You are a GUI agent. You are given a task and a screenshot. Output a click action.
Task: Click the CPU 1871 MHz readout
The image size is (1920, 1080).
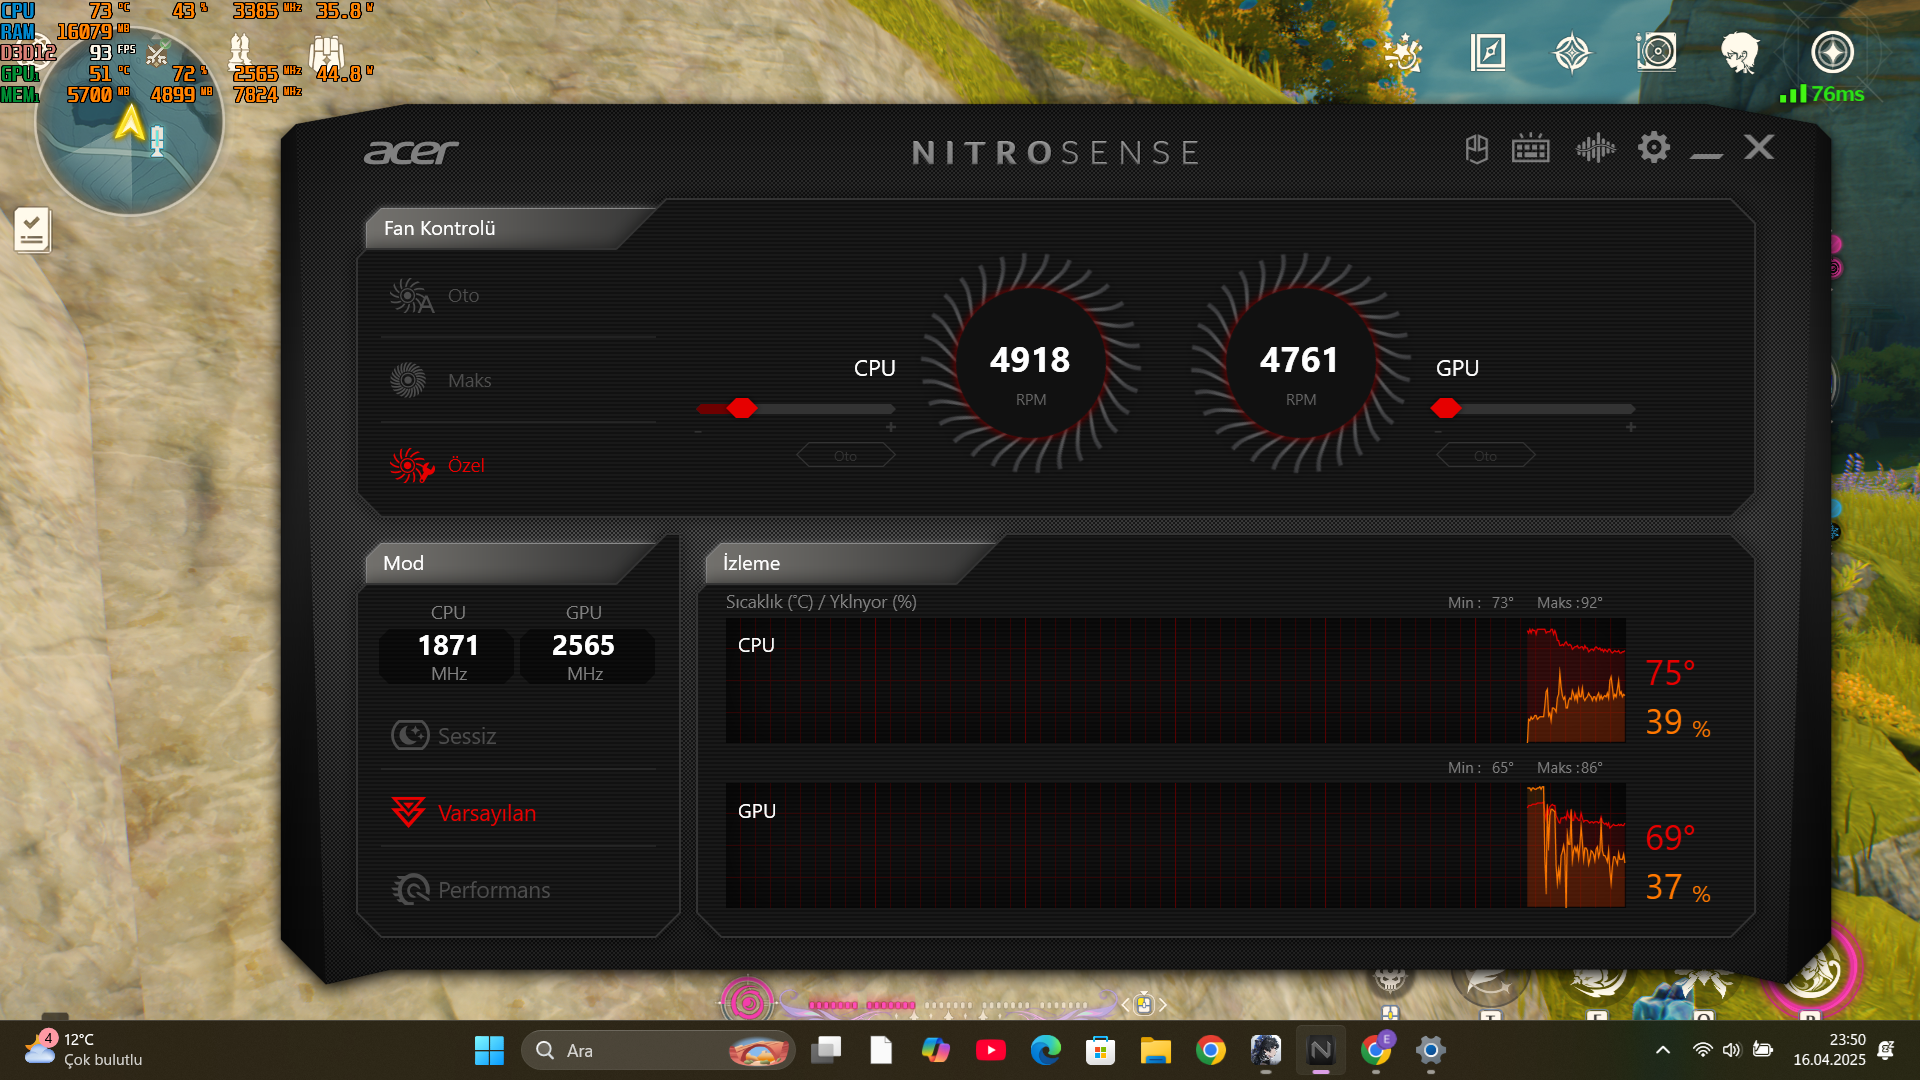448,655
